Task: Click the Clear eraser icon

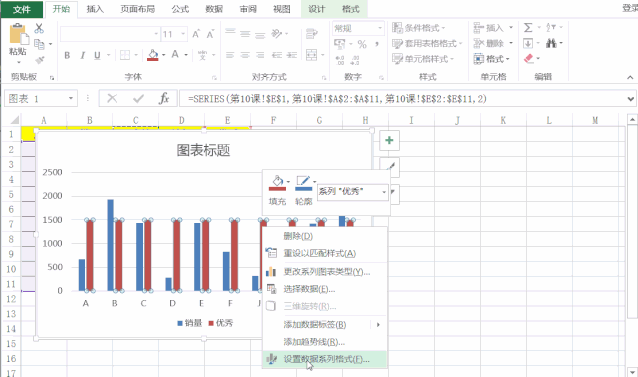Action: click(x=529, y=59)
